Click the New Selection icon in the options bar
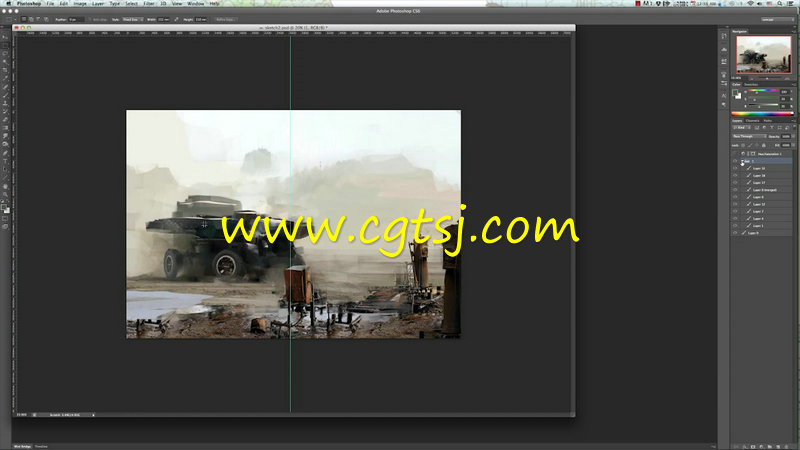Screen dimensions: 800x450 (23, 19)
